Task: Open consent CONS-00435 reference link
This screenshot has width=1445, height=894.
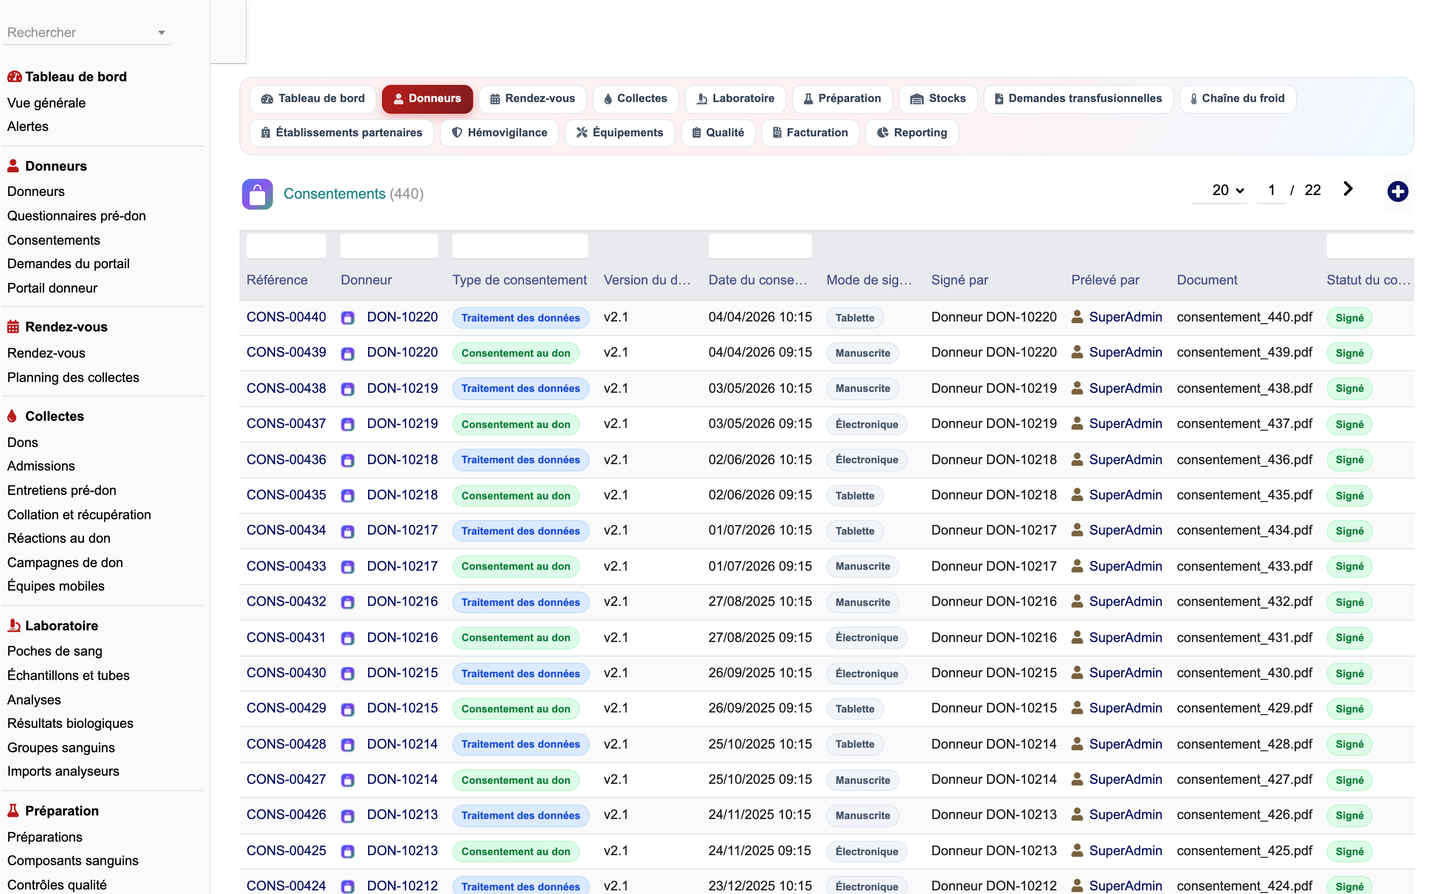Action: click(x=286, y=495)
